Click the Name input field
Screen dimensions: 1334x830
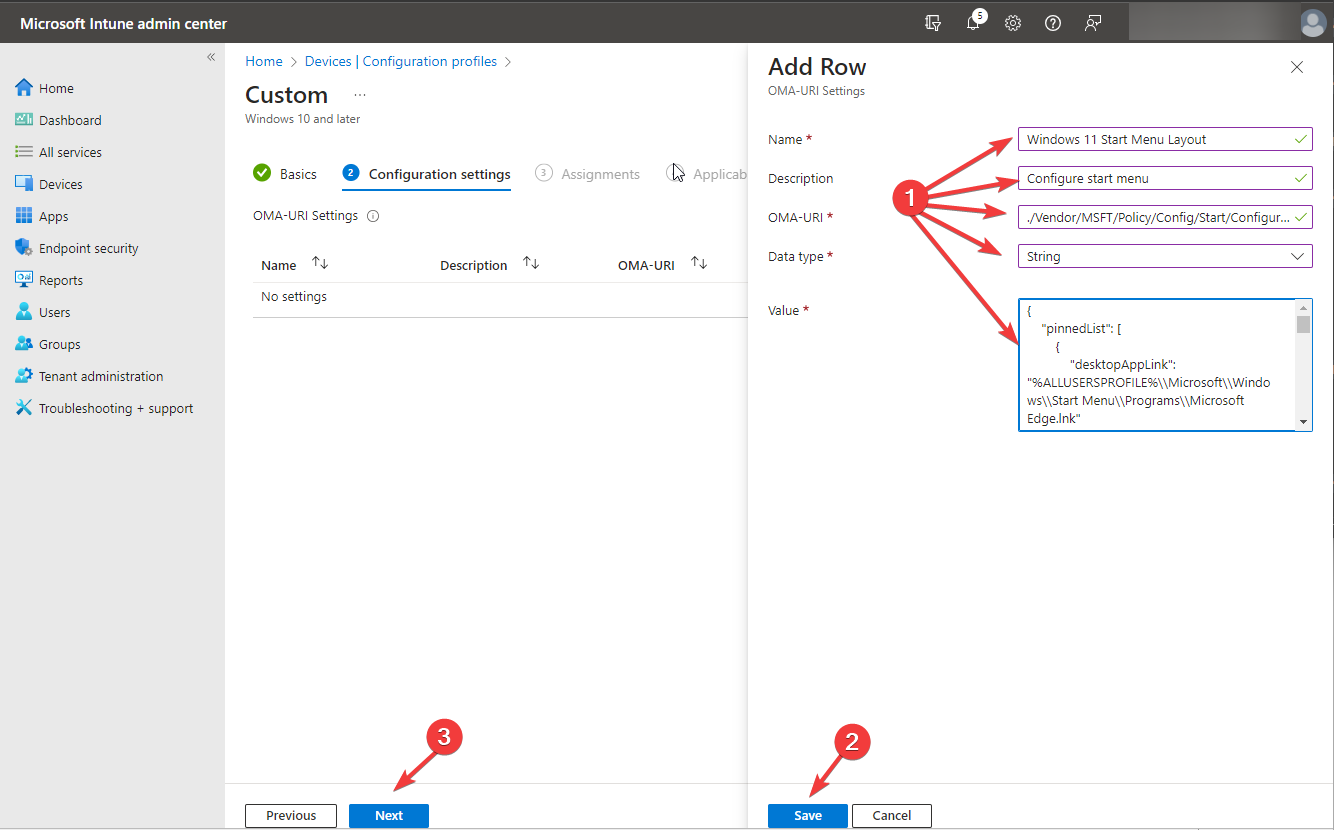coord(1165,139)
